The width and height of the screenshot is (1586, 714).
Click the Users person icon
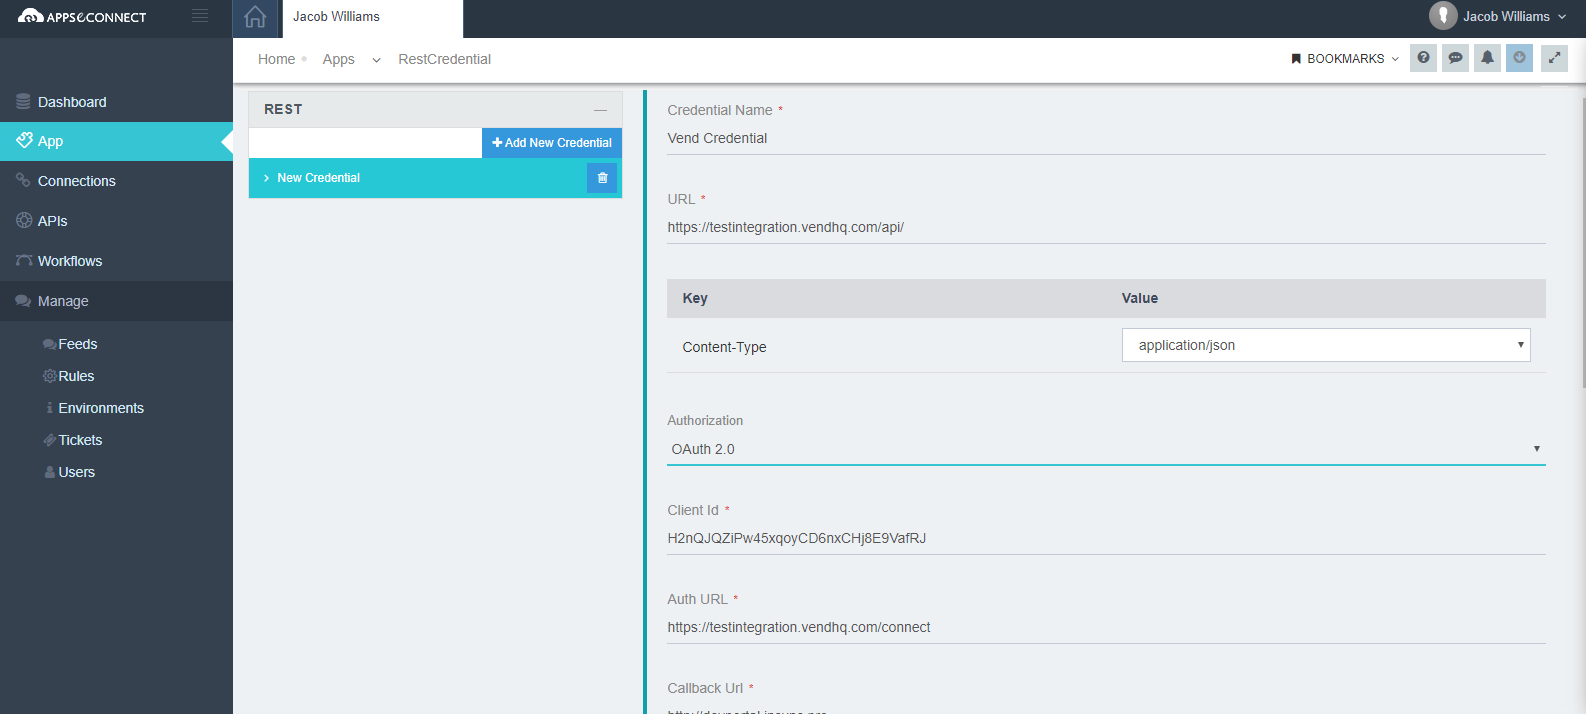coord(49,472)
